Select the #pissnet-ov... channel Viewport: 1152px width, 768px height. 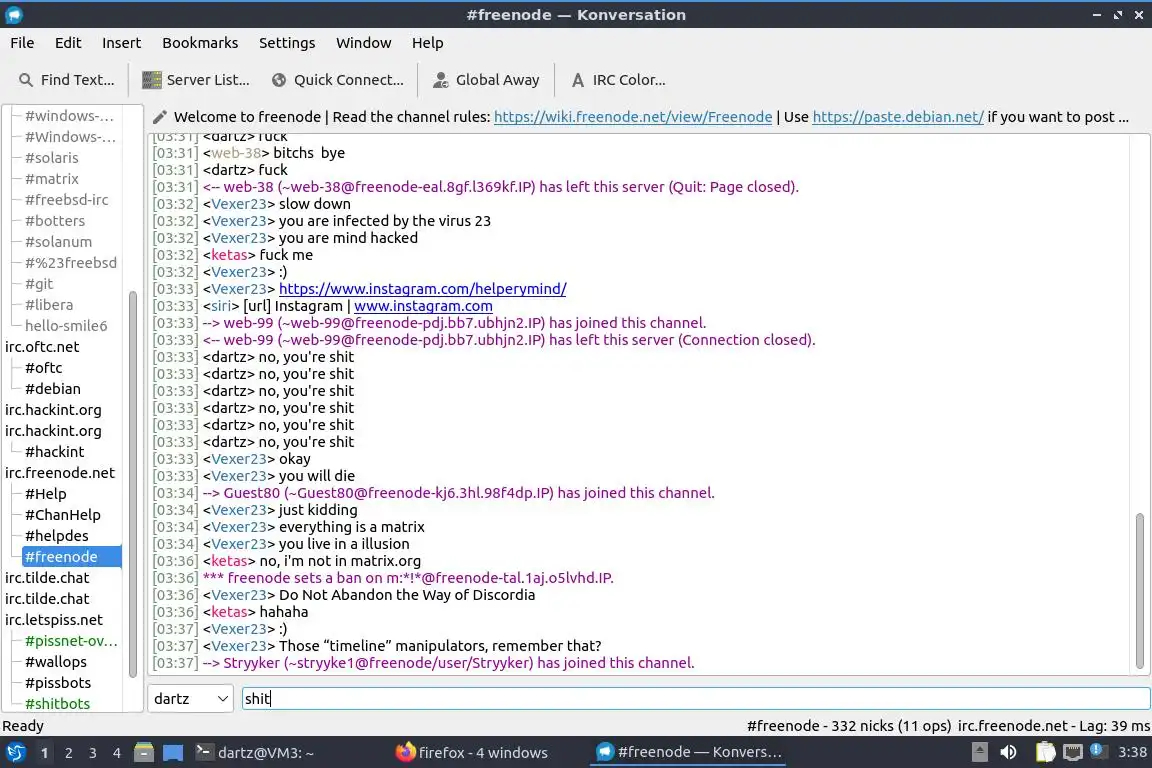[71, 641]
